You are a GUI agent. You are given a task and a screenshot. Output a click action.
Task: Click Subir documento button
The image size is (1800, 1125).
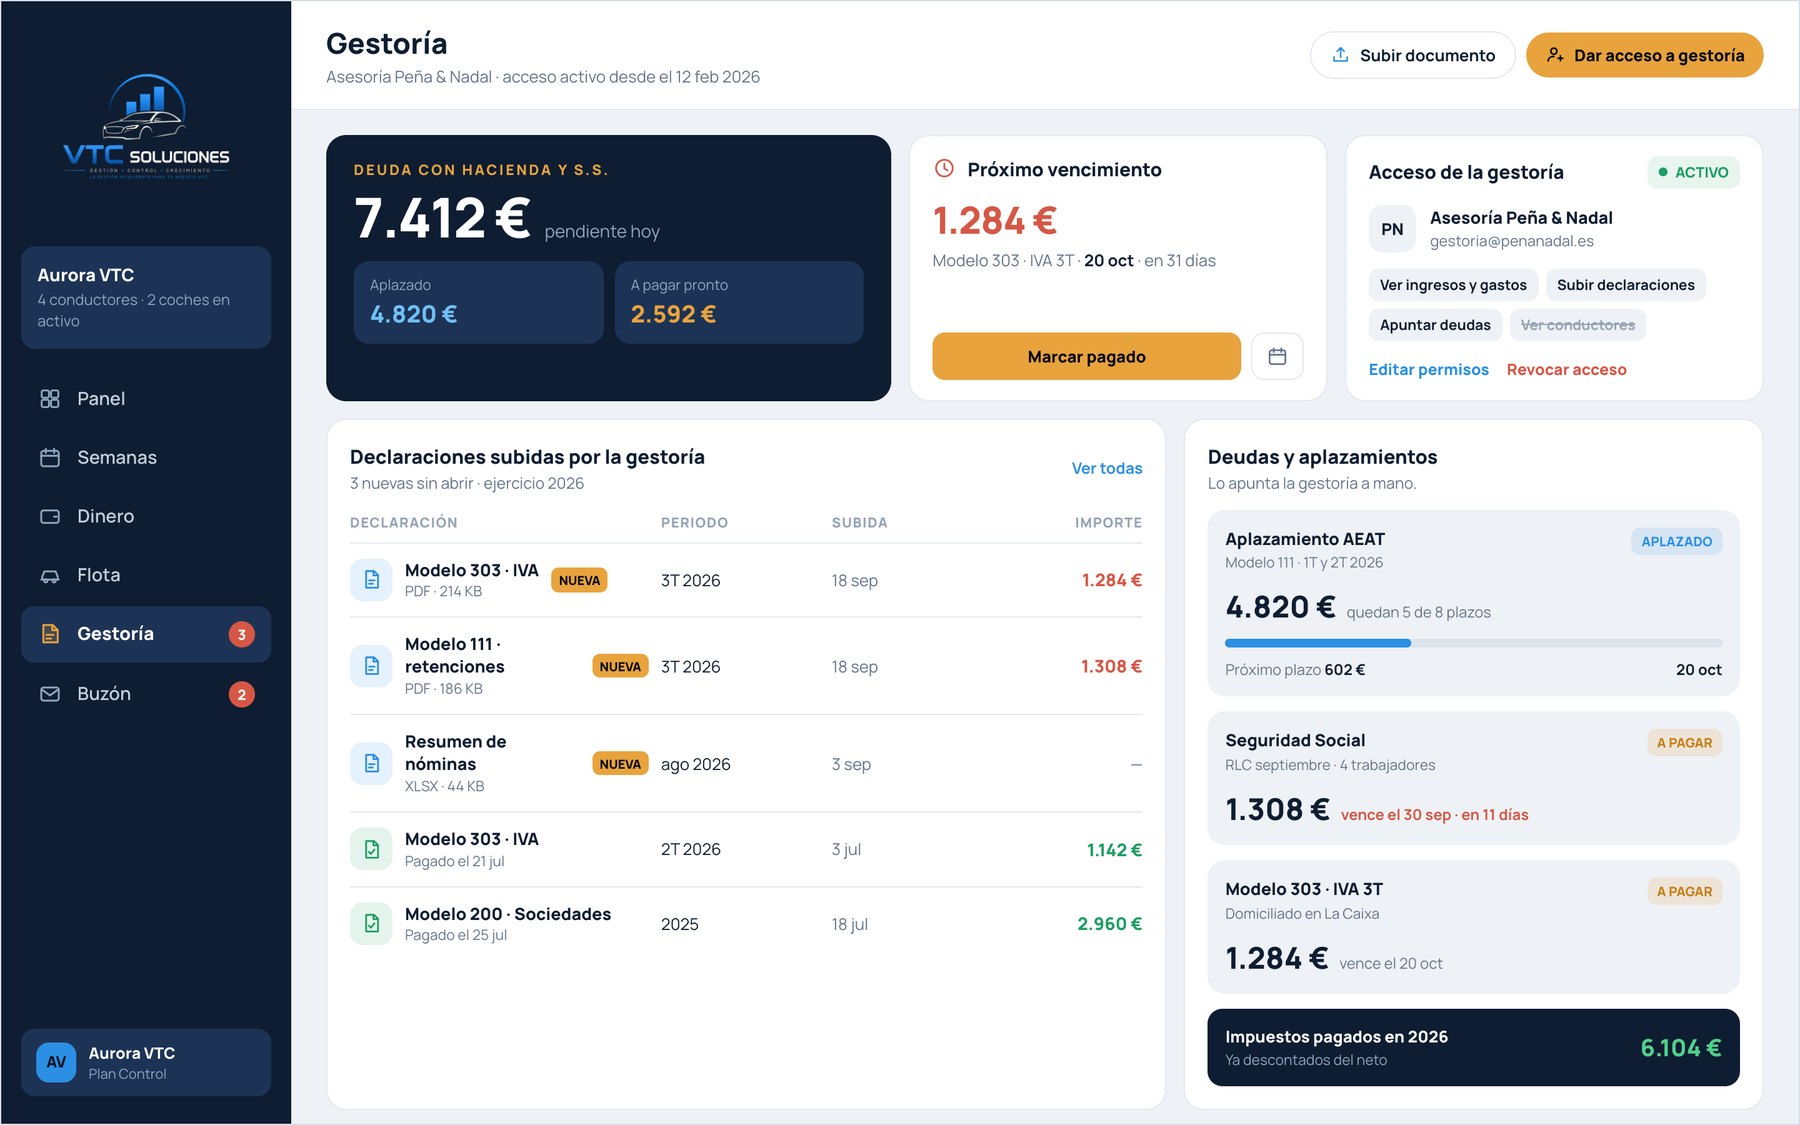point(1413,55)
